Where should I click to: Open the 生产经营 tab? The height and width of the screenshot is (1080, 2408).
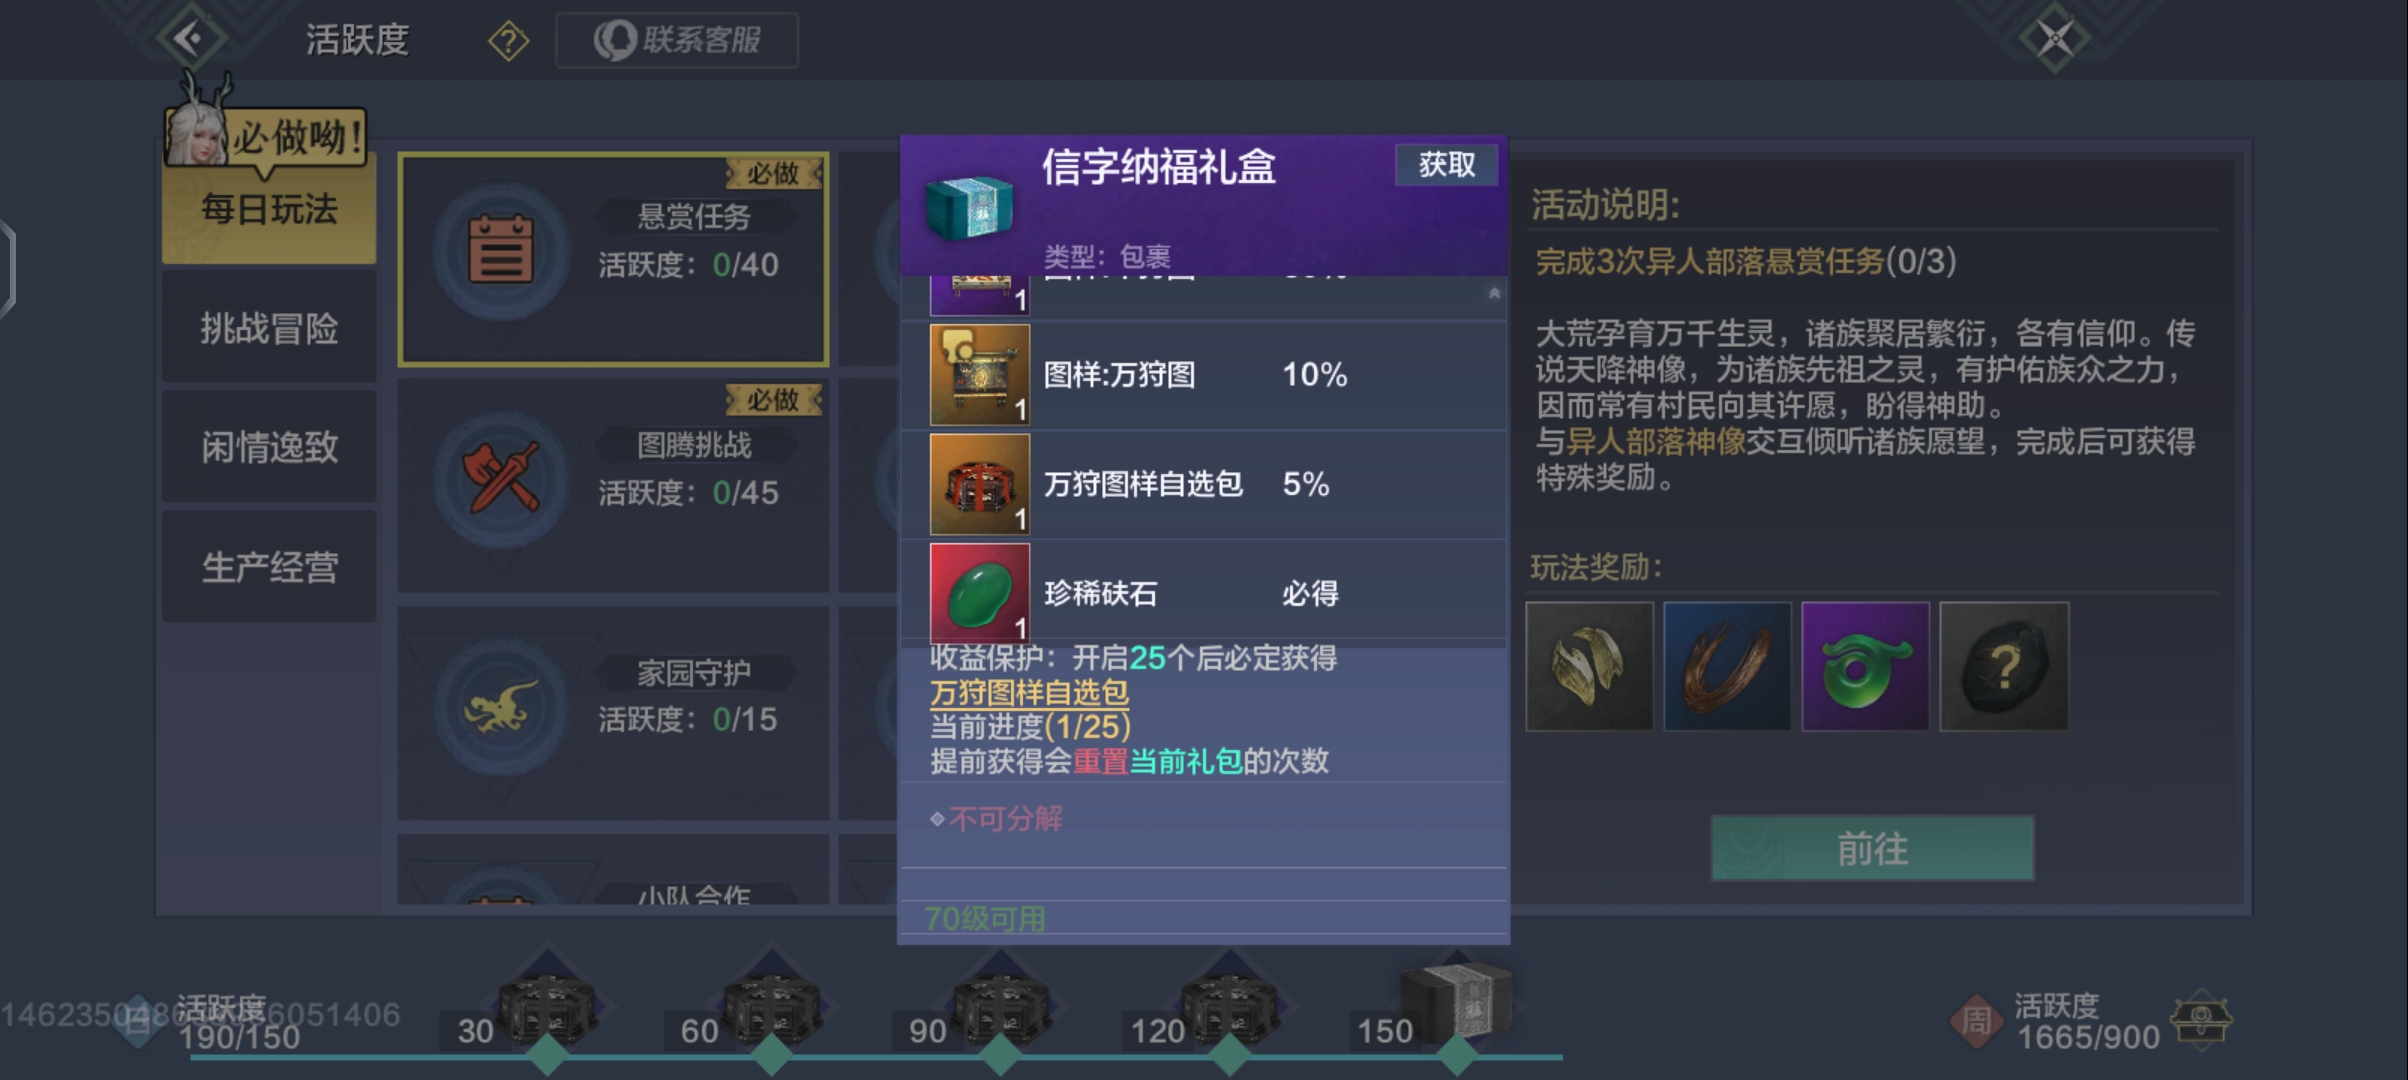pos(269,567)
